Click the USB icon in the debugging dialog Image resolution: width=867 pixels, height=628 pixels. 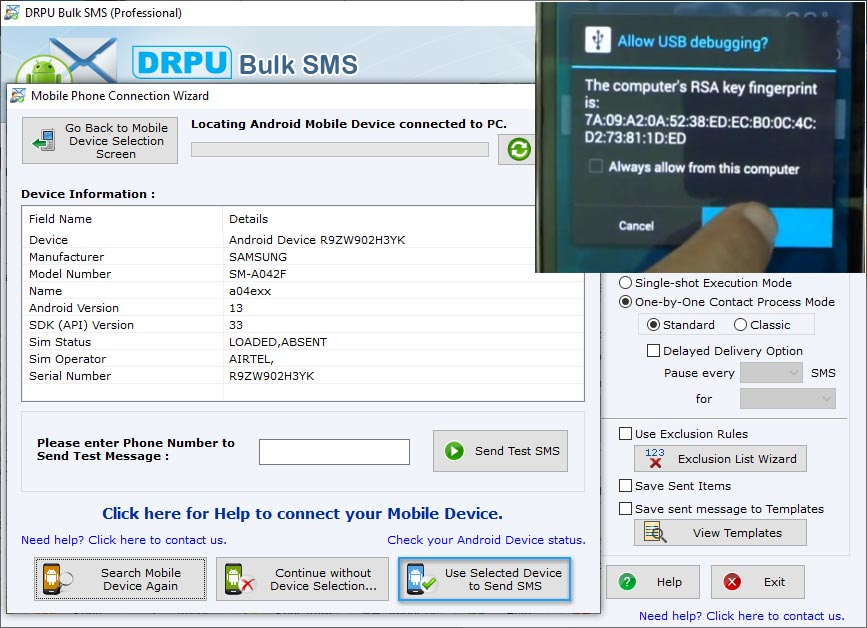pos(598,40)
